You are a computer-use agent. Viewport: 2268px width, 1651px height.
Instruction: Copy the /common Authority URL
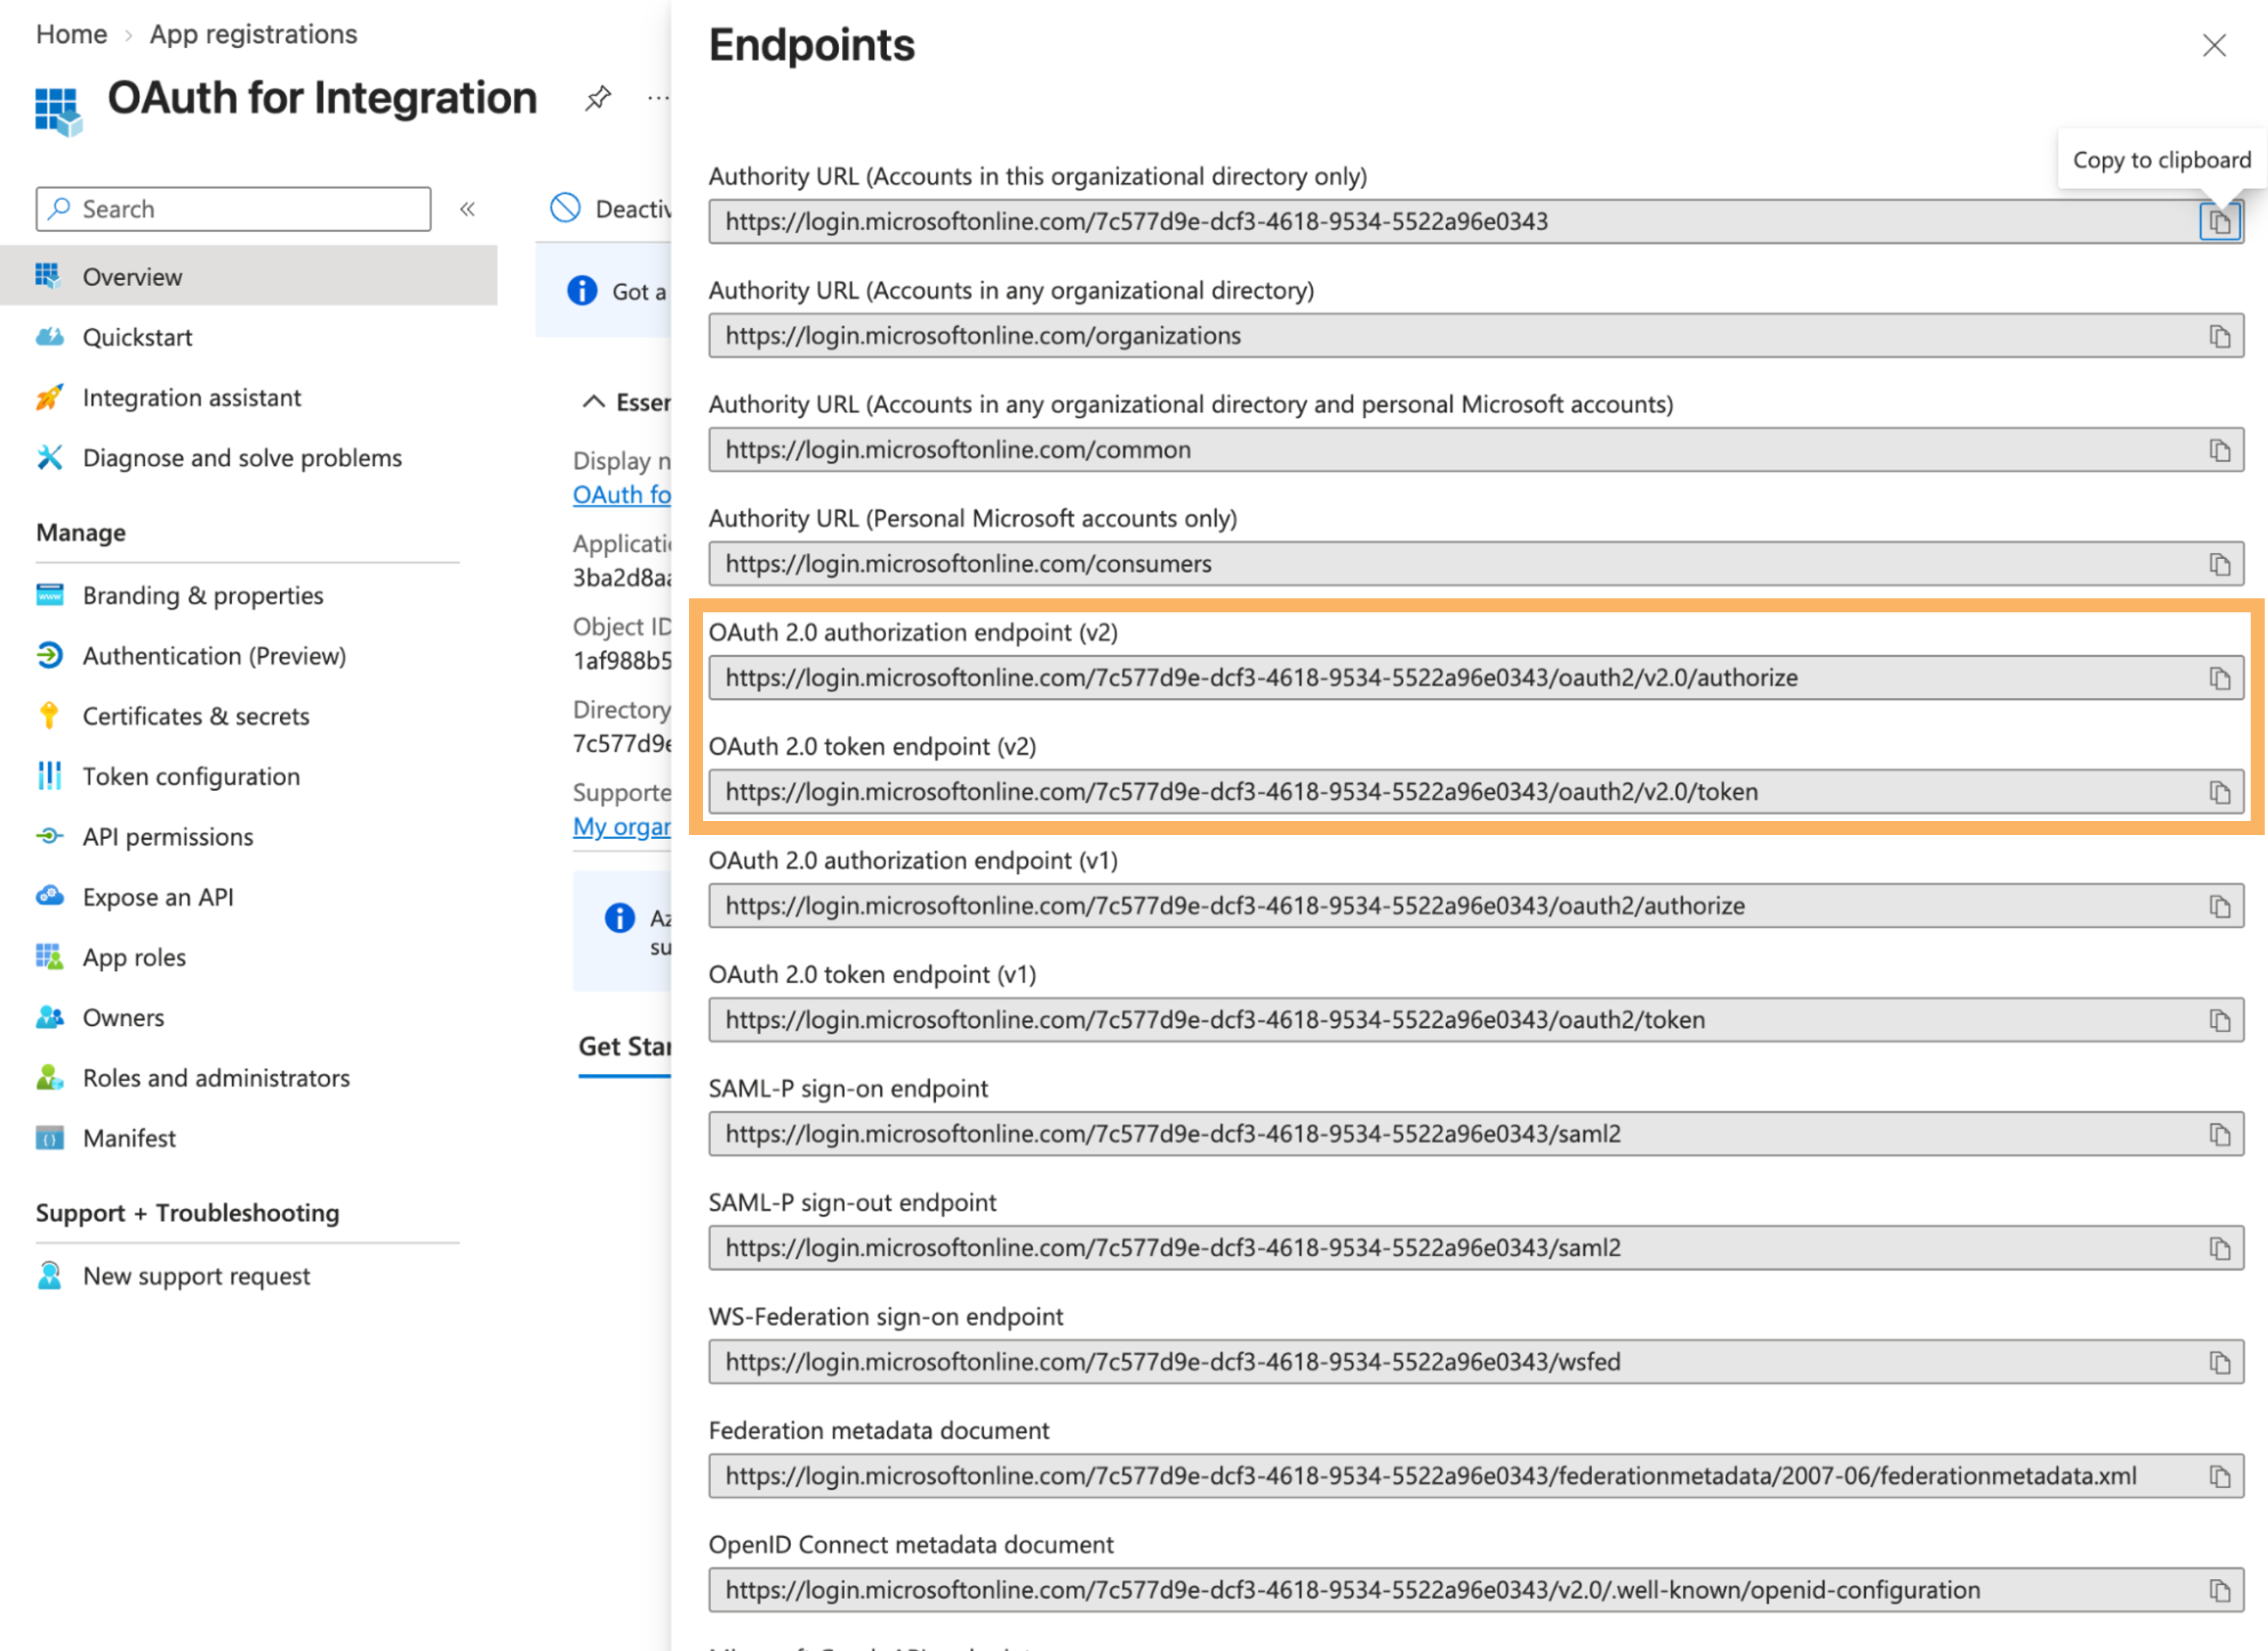click(2219, 450)
